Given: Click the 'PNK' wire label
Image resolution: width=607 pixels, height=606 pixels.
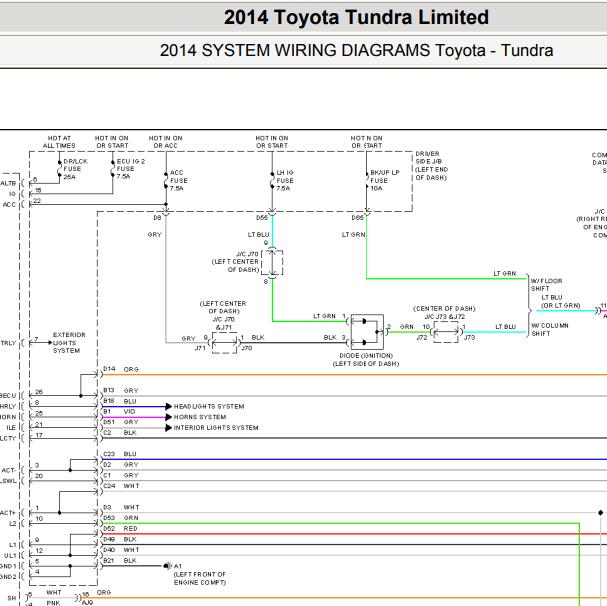Looking at the screenshot, I should [53, 603].
